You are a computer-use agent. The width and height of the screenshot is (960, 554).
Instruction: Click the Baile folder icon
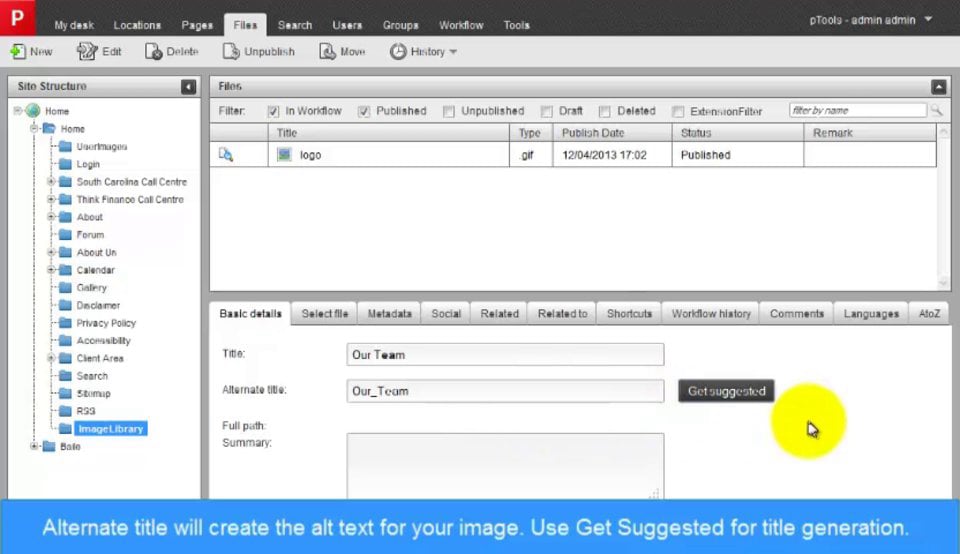point(49,446)
